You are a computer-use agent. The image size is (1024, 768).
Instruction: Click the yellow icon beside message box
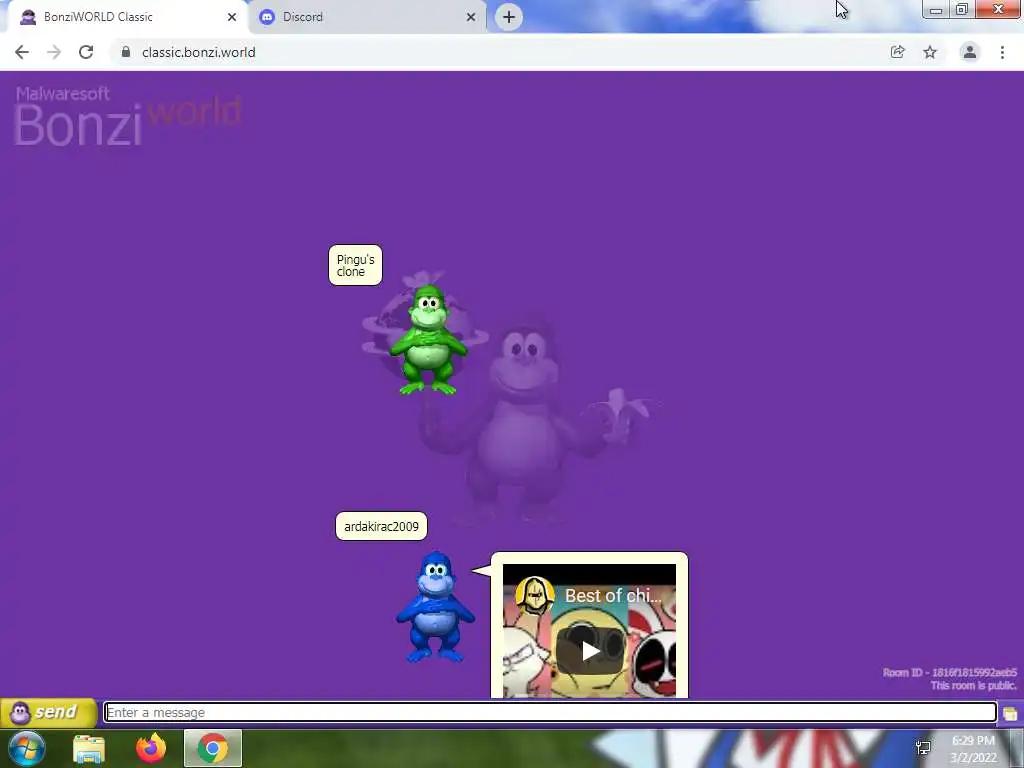(1010, 713)
